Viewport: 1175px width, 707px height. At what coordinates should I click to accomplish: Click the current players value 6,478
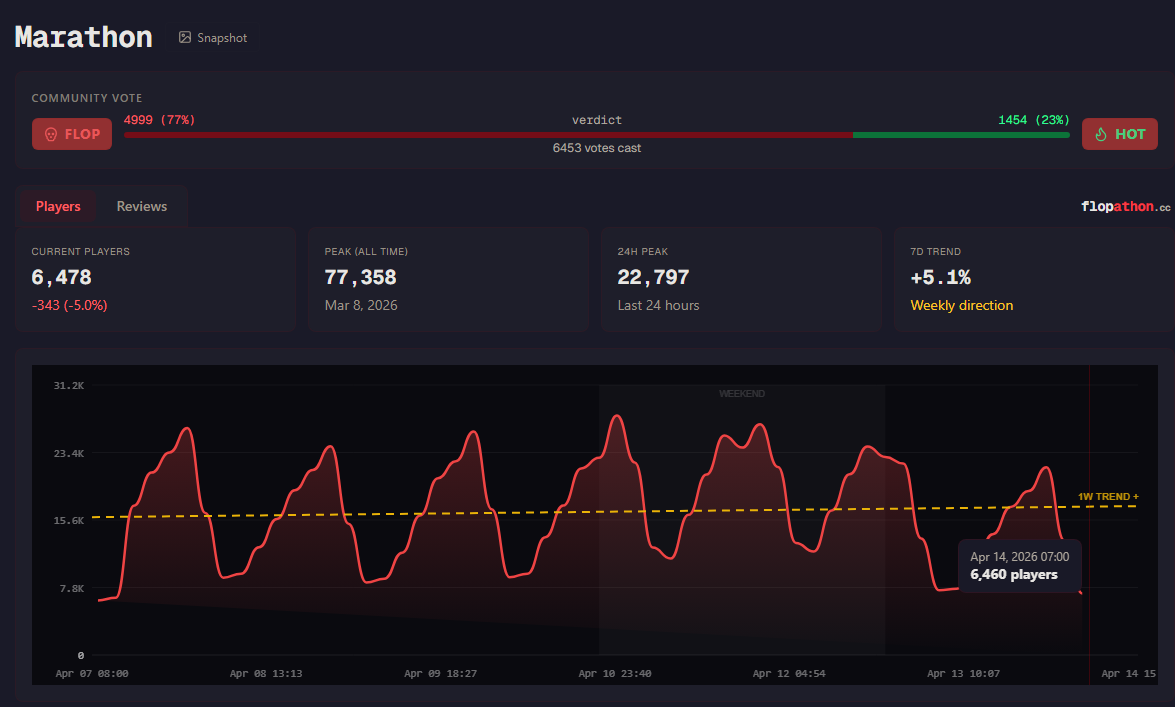tap(61, 277)
